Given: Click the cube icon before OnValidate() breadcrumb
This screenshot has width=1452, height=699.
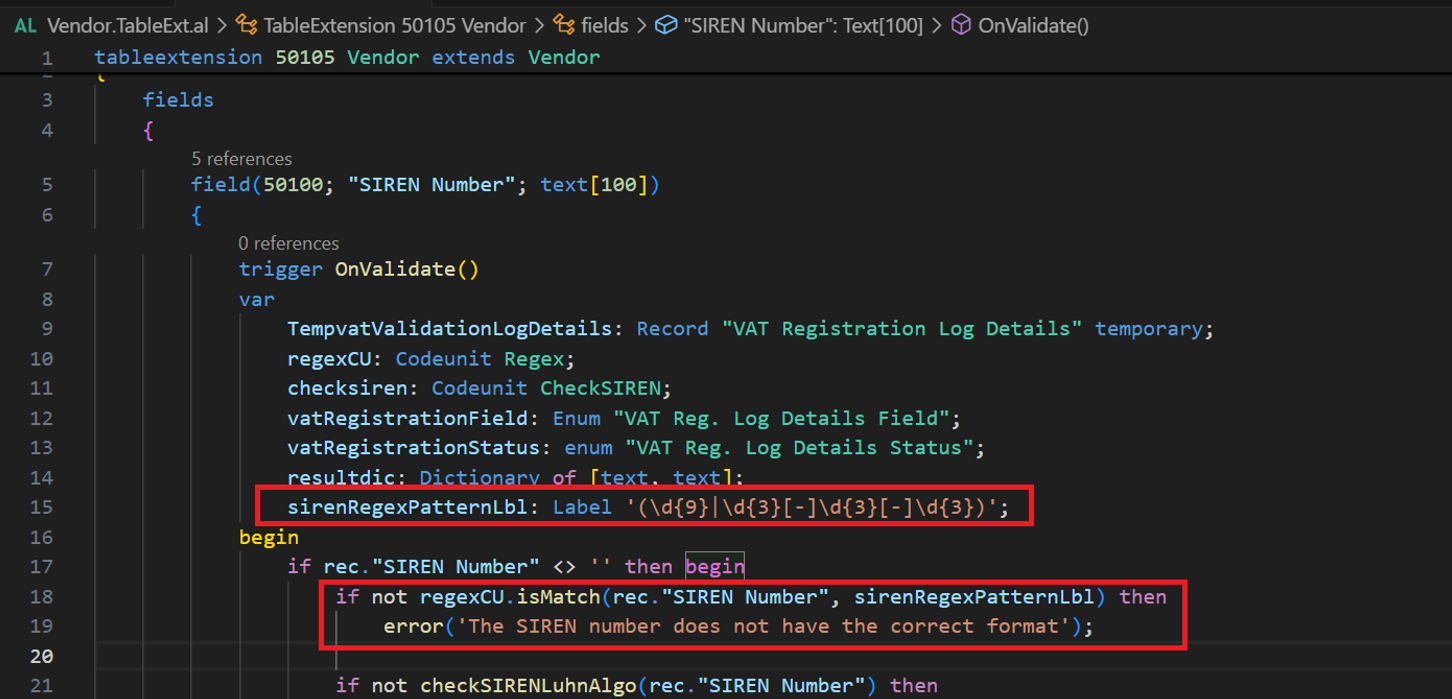Looking at the screenshot, I should pos(961,26).
